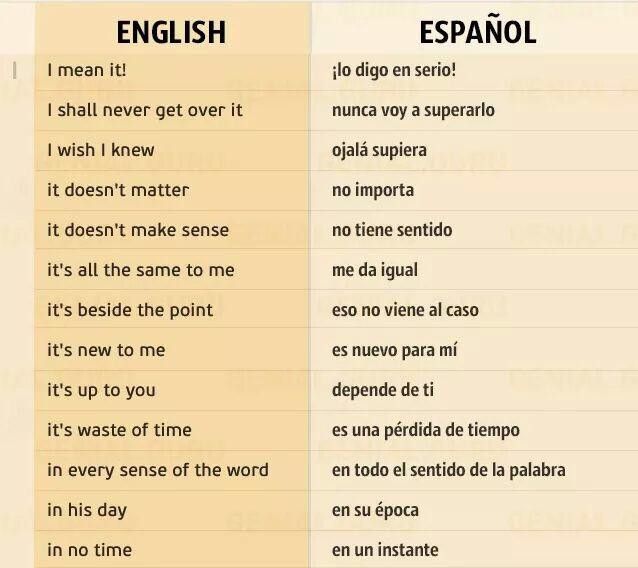Click the ESPAÑOL column header
The width and height of the screenshot is (638, 568).
coord(478,32)
